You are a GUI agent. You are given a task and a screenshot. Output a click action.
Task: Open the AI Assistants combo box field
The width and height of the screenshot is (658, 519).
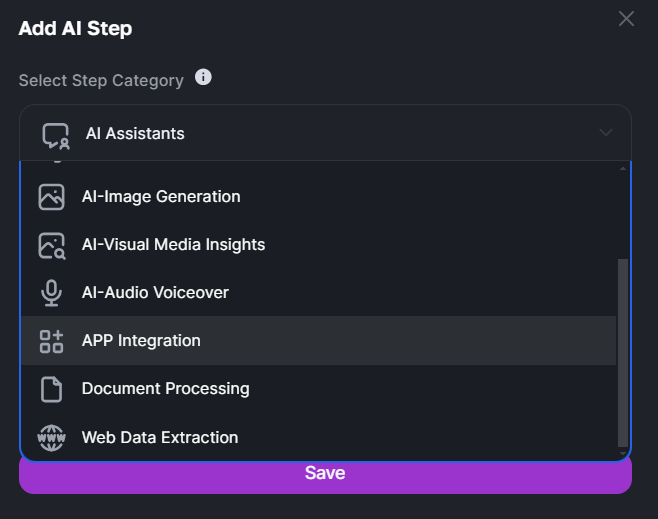point(325,133)
